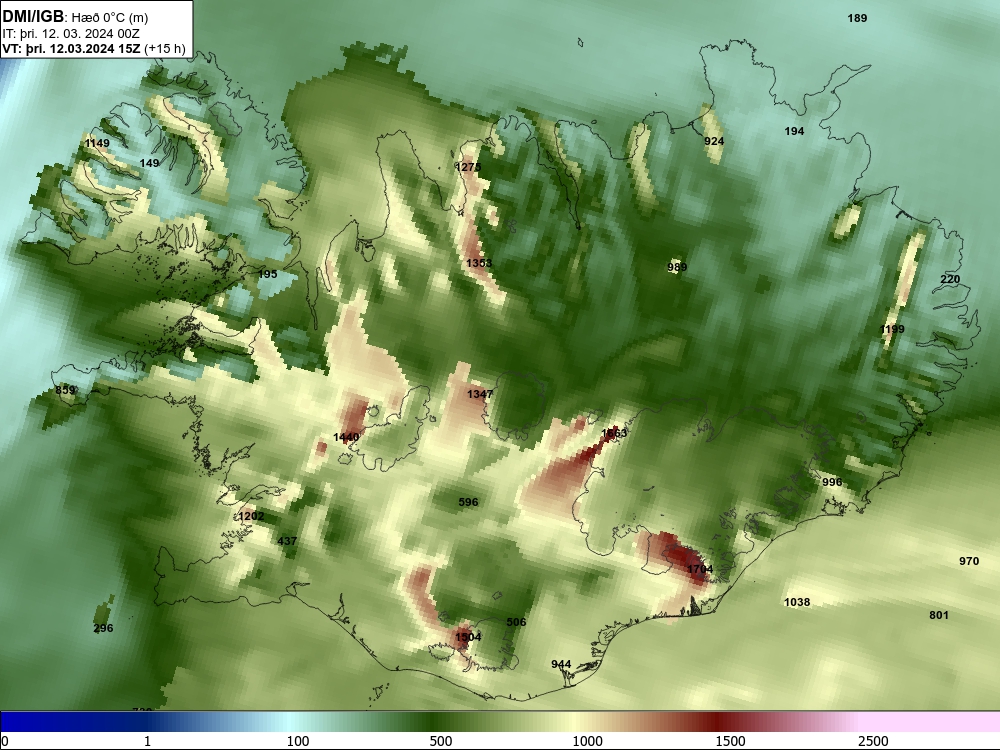Screen dimensions: 1000x750
Task: Click the map value 220
Action: (950, 279)
